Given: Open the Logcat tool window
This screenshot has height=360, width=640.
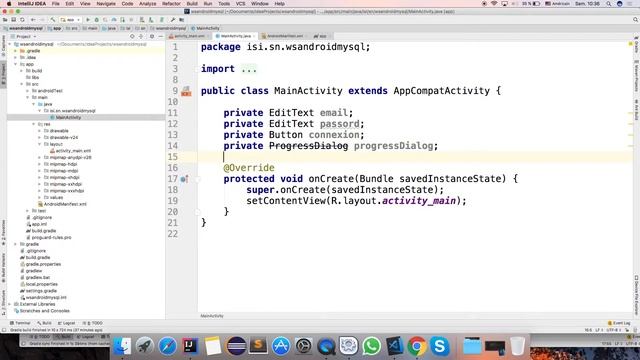Looking at the screenshot, I should (67, 323).
